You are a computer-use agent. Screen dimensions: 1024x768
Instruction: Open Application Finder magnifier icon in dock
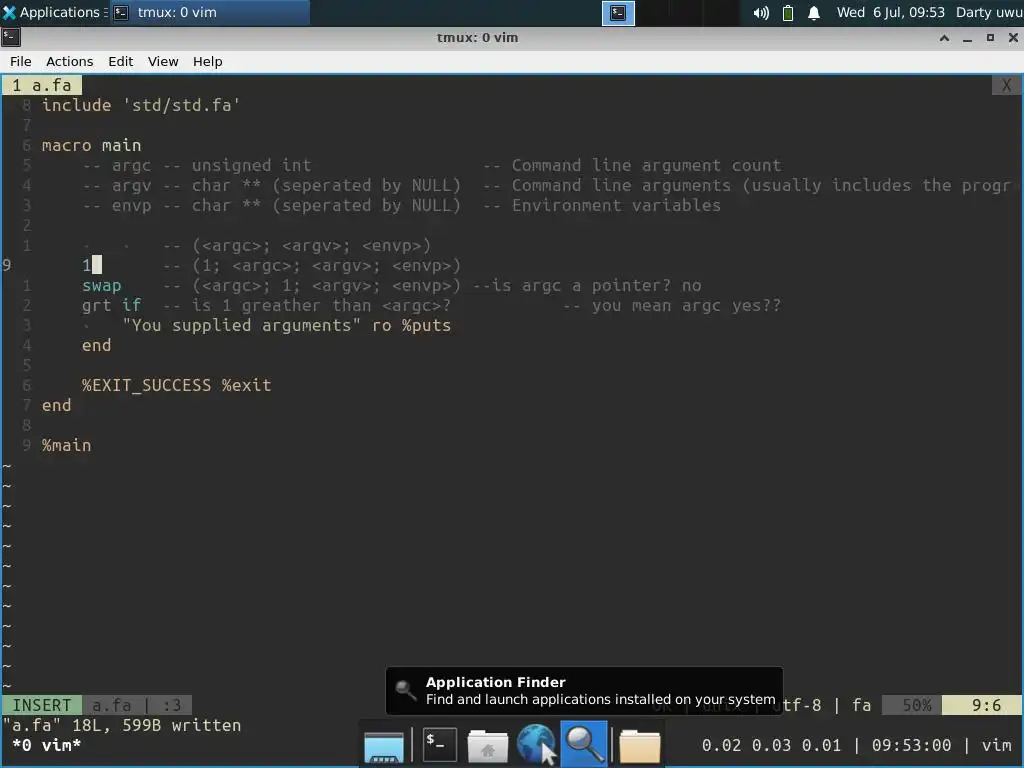[584, 744]
